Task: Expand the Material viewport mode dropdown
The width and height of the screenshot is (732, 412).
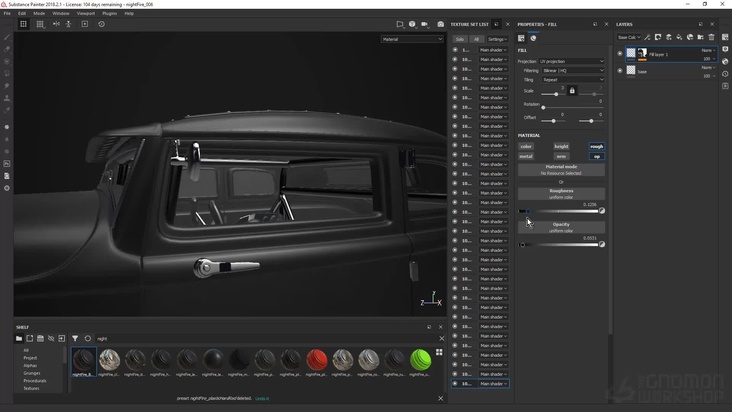Action: (x=412, y=39)
